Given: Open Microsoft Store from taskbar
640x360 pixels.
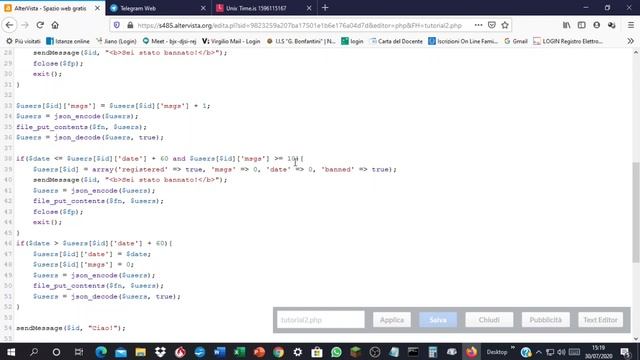Looking at the screenshot, I should 317,352.
